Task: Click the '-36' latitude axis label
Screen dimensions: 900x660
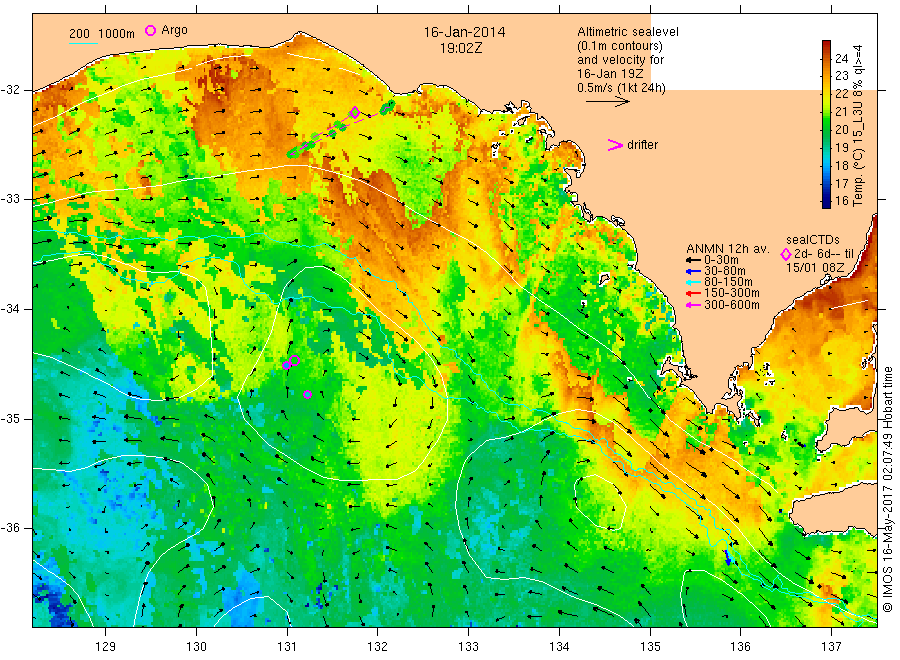Action: [11, 528]
